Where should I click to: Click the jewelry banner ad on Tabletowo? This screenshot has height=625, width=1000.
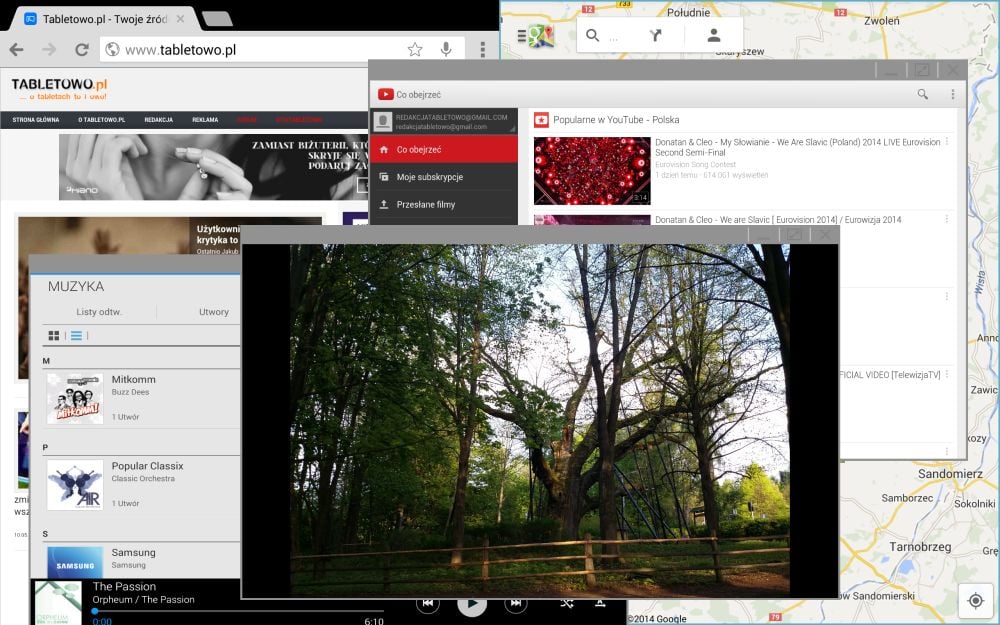click(214, 166)
